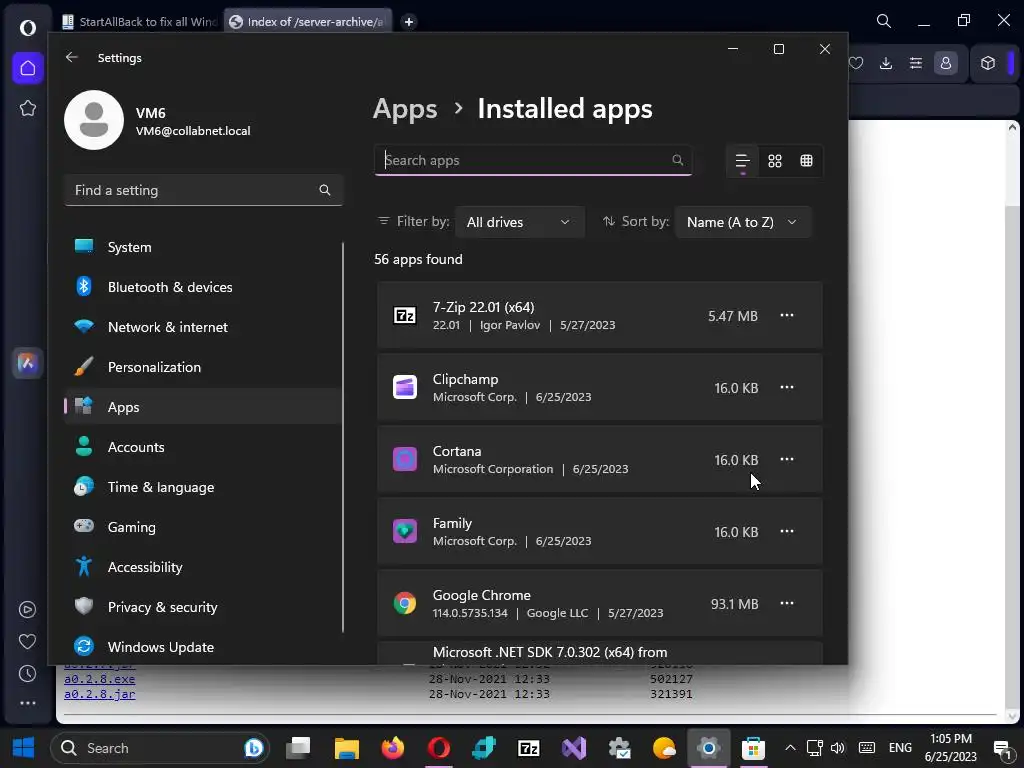Open more options for Google Chrome

[x=787, y=603]
